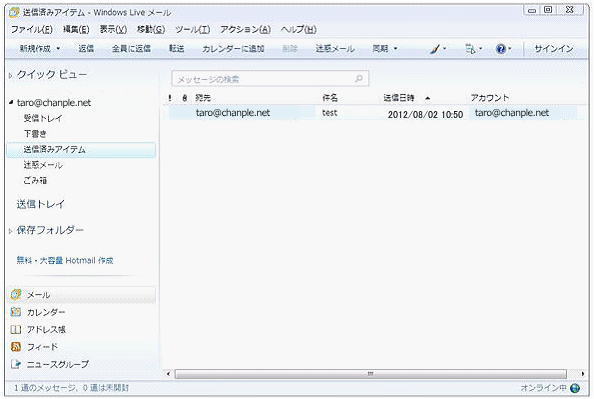Viewport: 594px width, 399px height.
Task: Click the layout menus icon in toolbar
Action: [470, 49]
